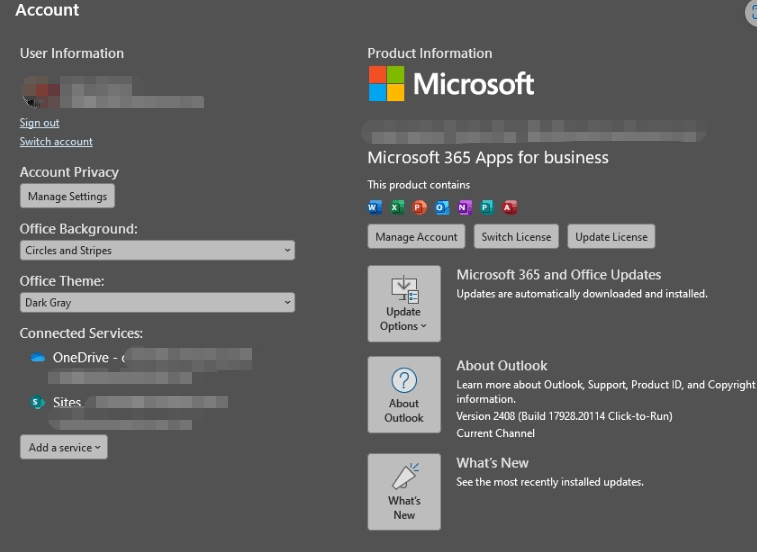Click the Microsoft four-square logo
This screenshot has width=757, height=552.
click(386, 84)
